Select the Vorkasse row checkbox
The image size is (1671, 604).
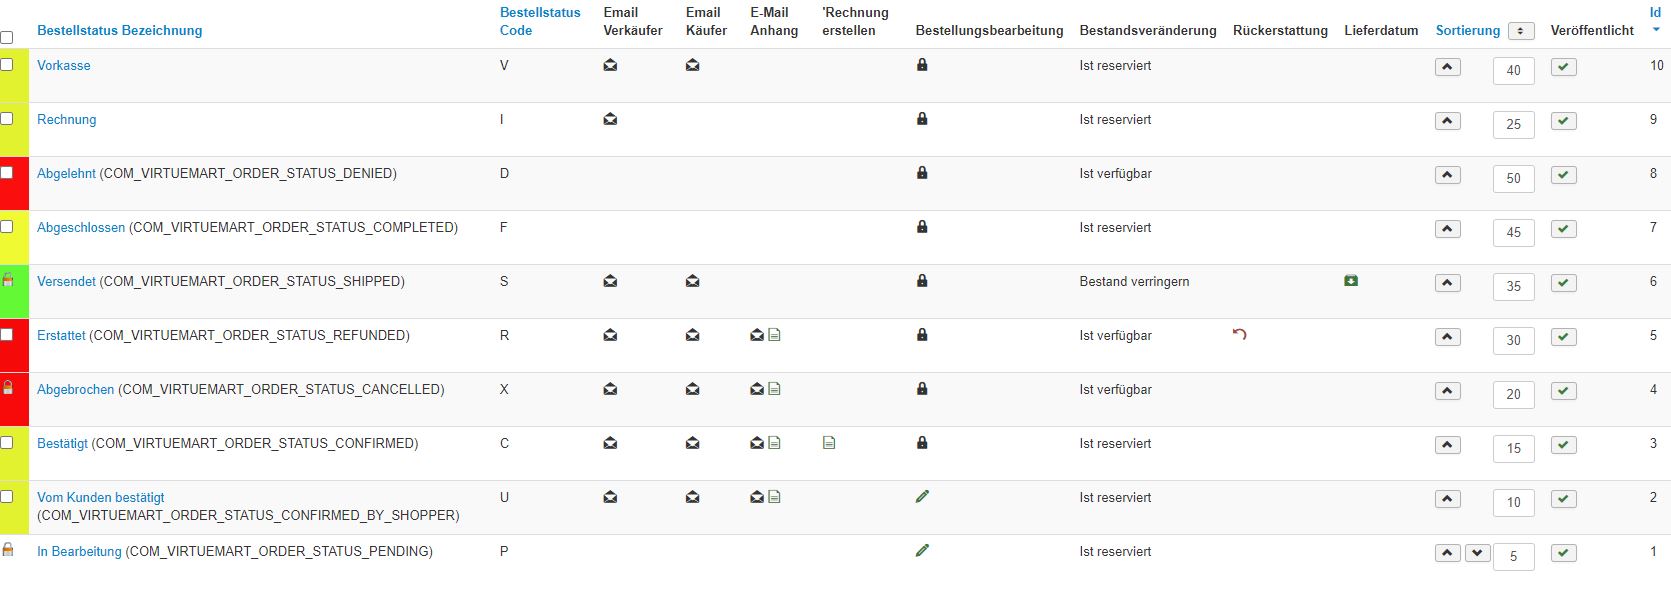[7, 65]
